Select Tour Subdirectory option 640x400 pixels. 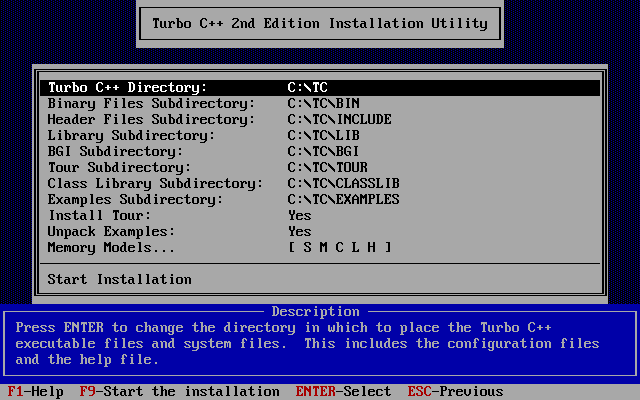(320, 167)
